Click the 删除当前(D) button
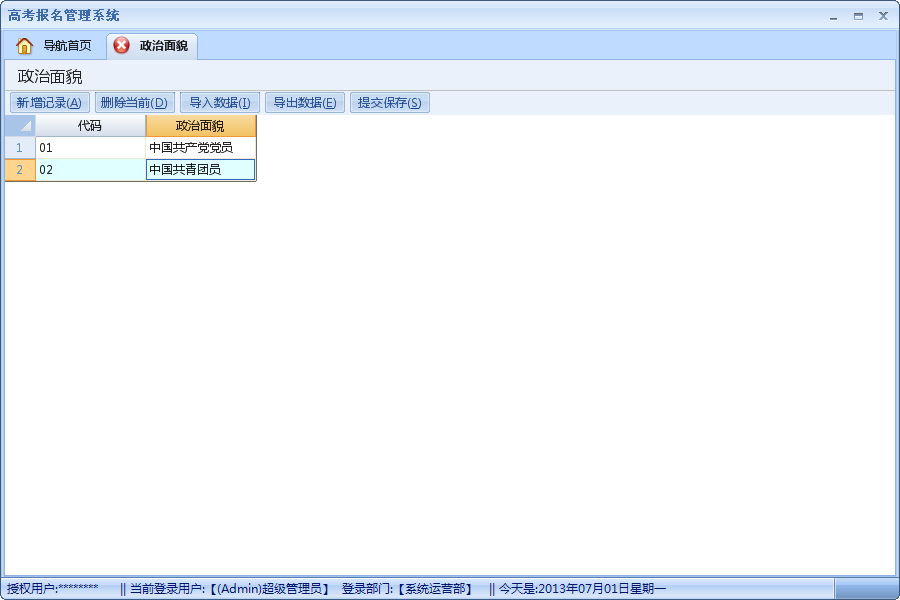 [x=134, y=103]
